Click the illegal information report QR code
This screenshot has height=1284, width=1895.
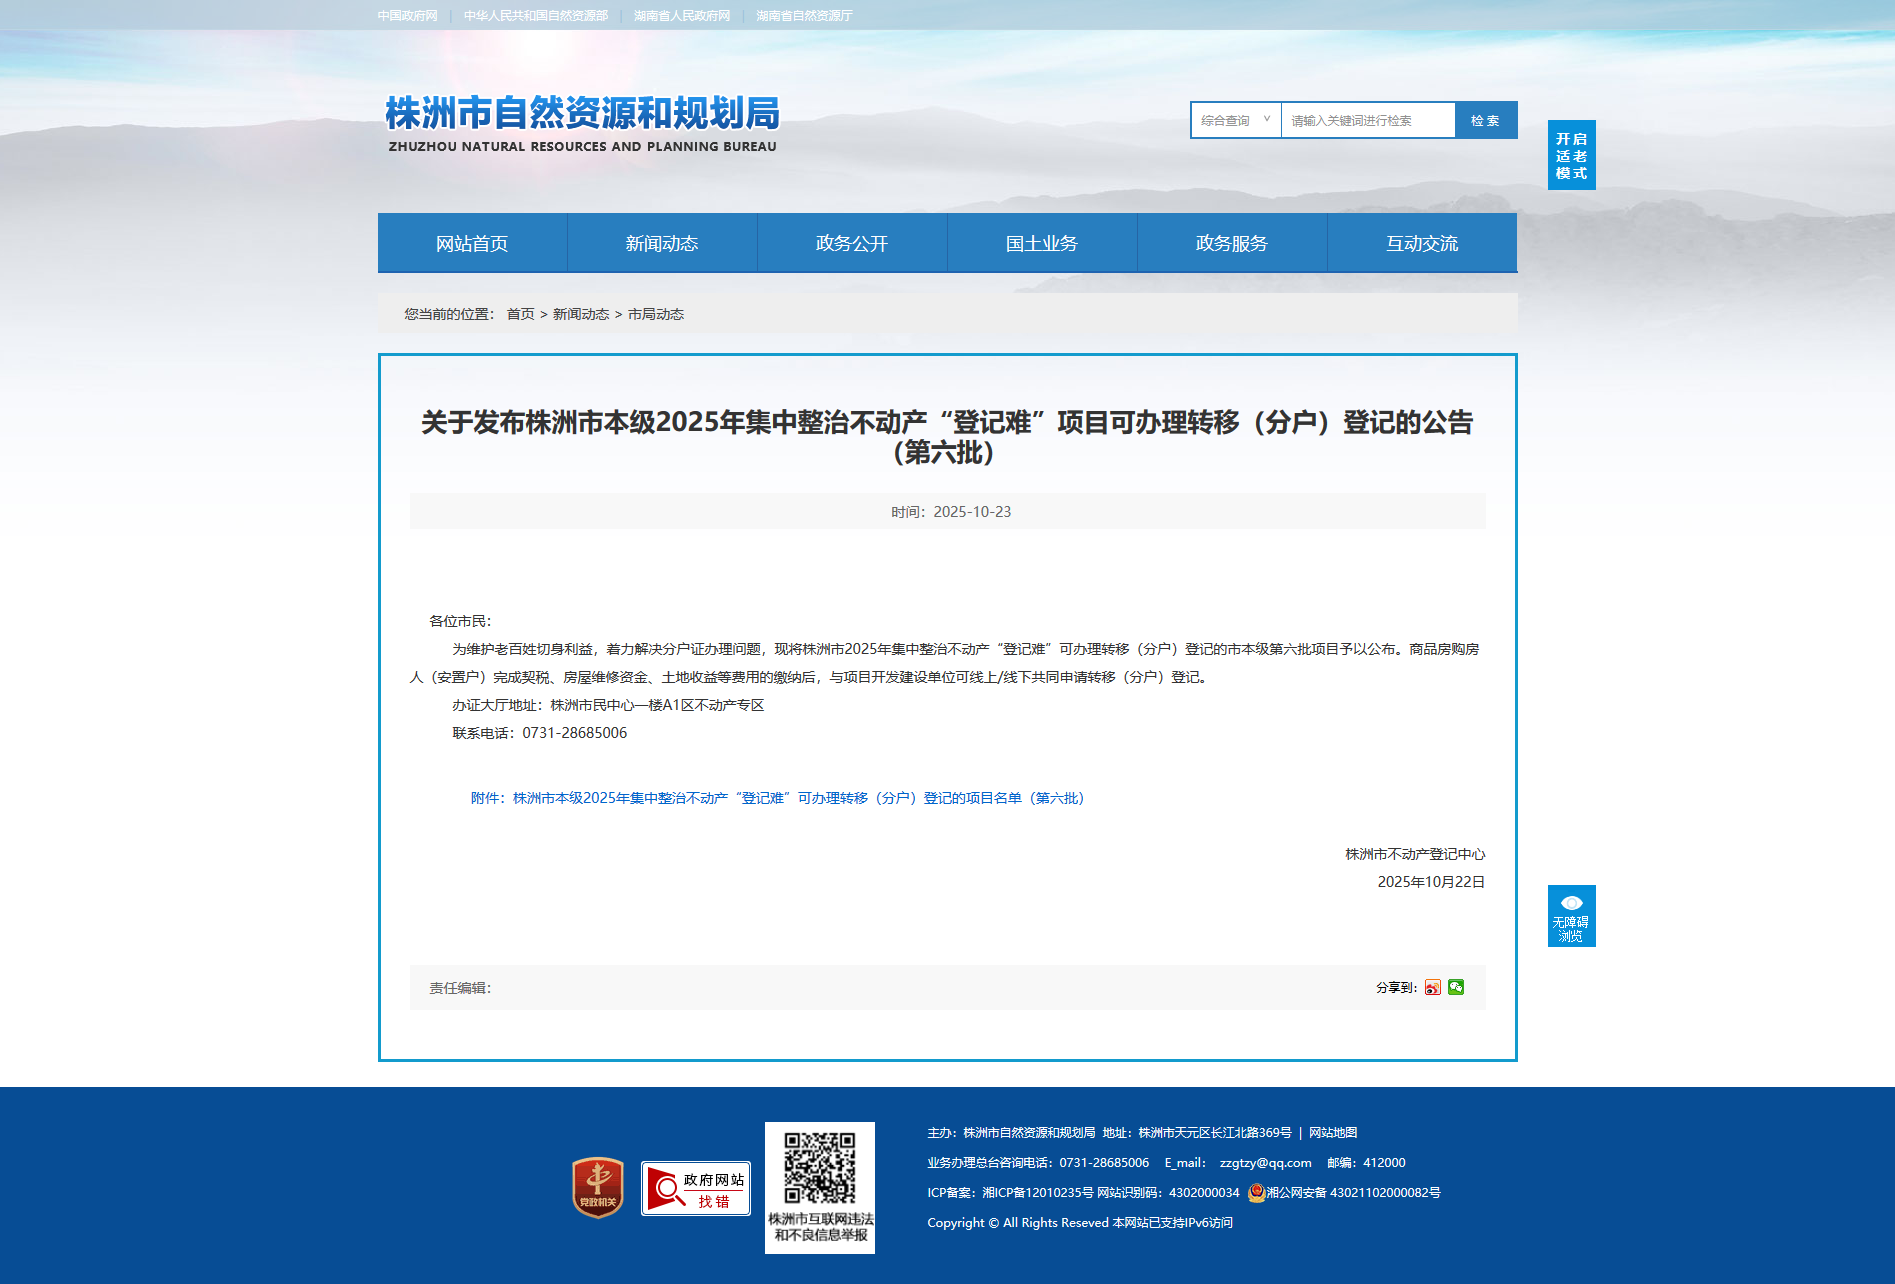coord(819,1168)
